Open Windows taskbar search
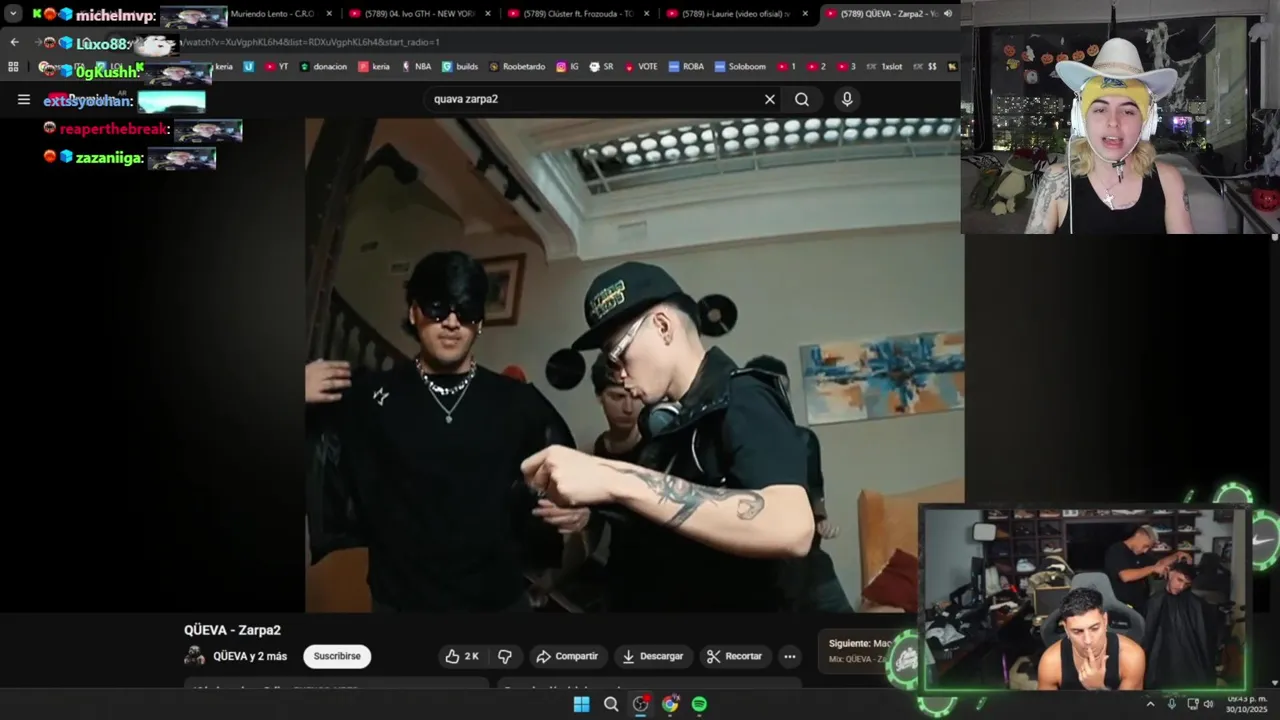 coord(611,704)
